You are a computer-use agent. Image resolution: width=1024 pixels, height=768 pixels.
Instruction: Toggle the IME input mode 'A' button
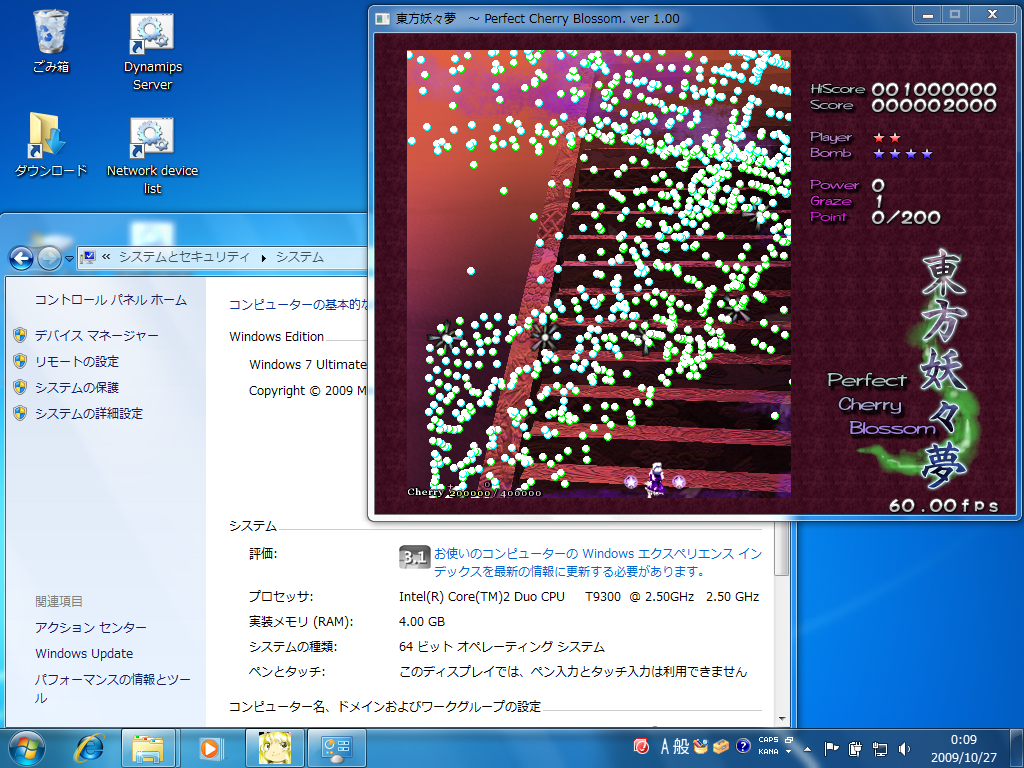[665, 746]
